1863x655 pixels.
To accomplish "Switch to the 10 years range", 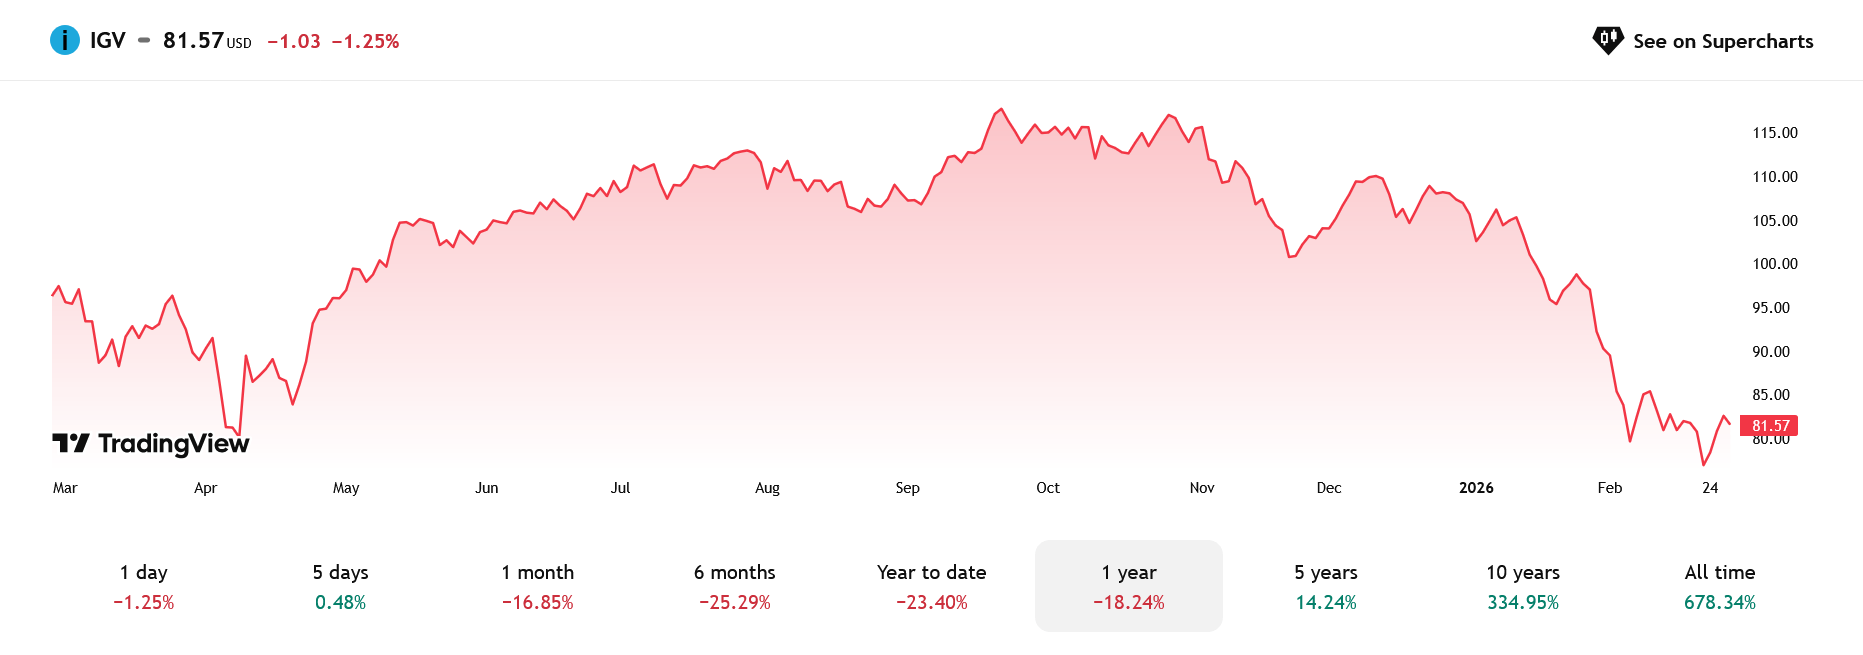I will pyautogui.click(x=1523, y=586).
